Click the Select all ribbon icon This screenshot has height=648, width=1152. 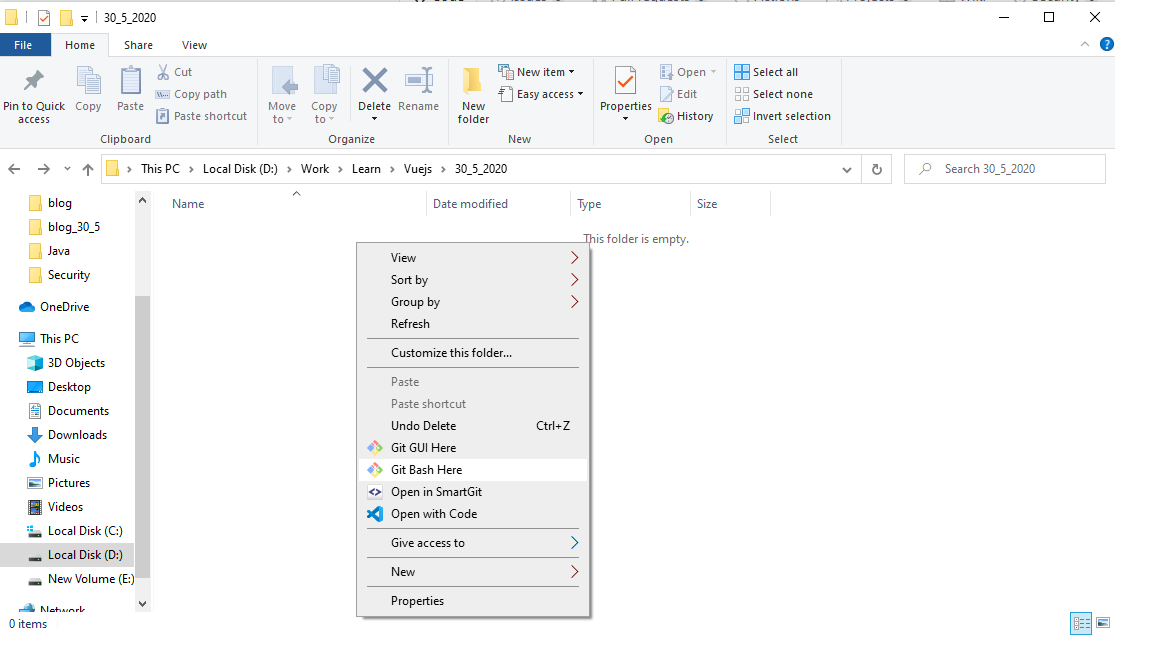tap(742, 72)
